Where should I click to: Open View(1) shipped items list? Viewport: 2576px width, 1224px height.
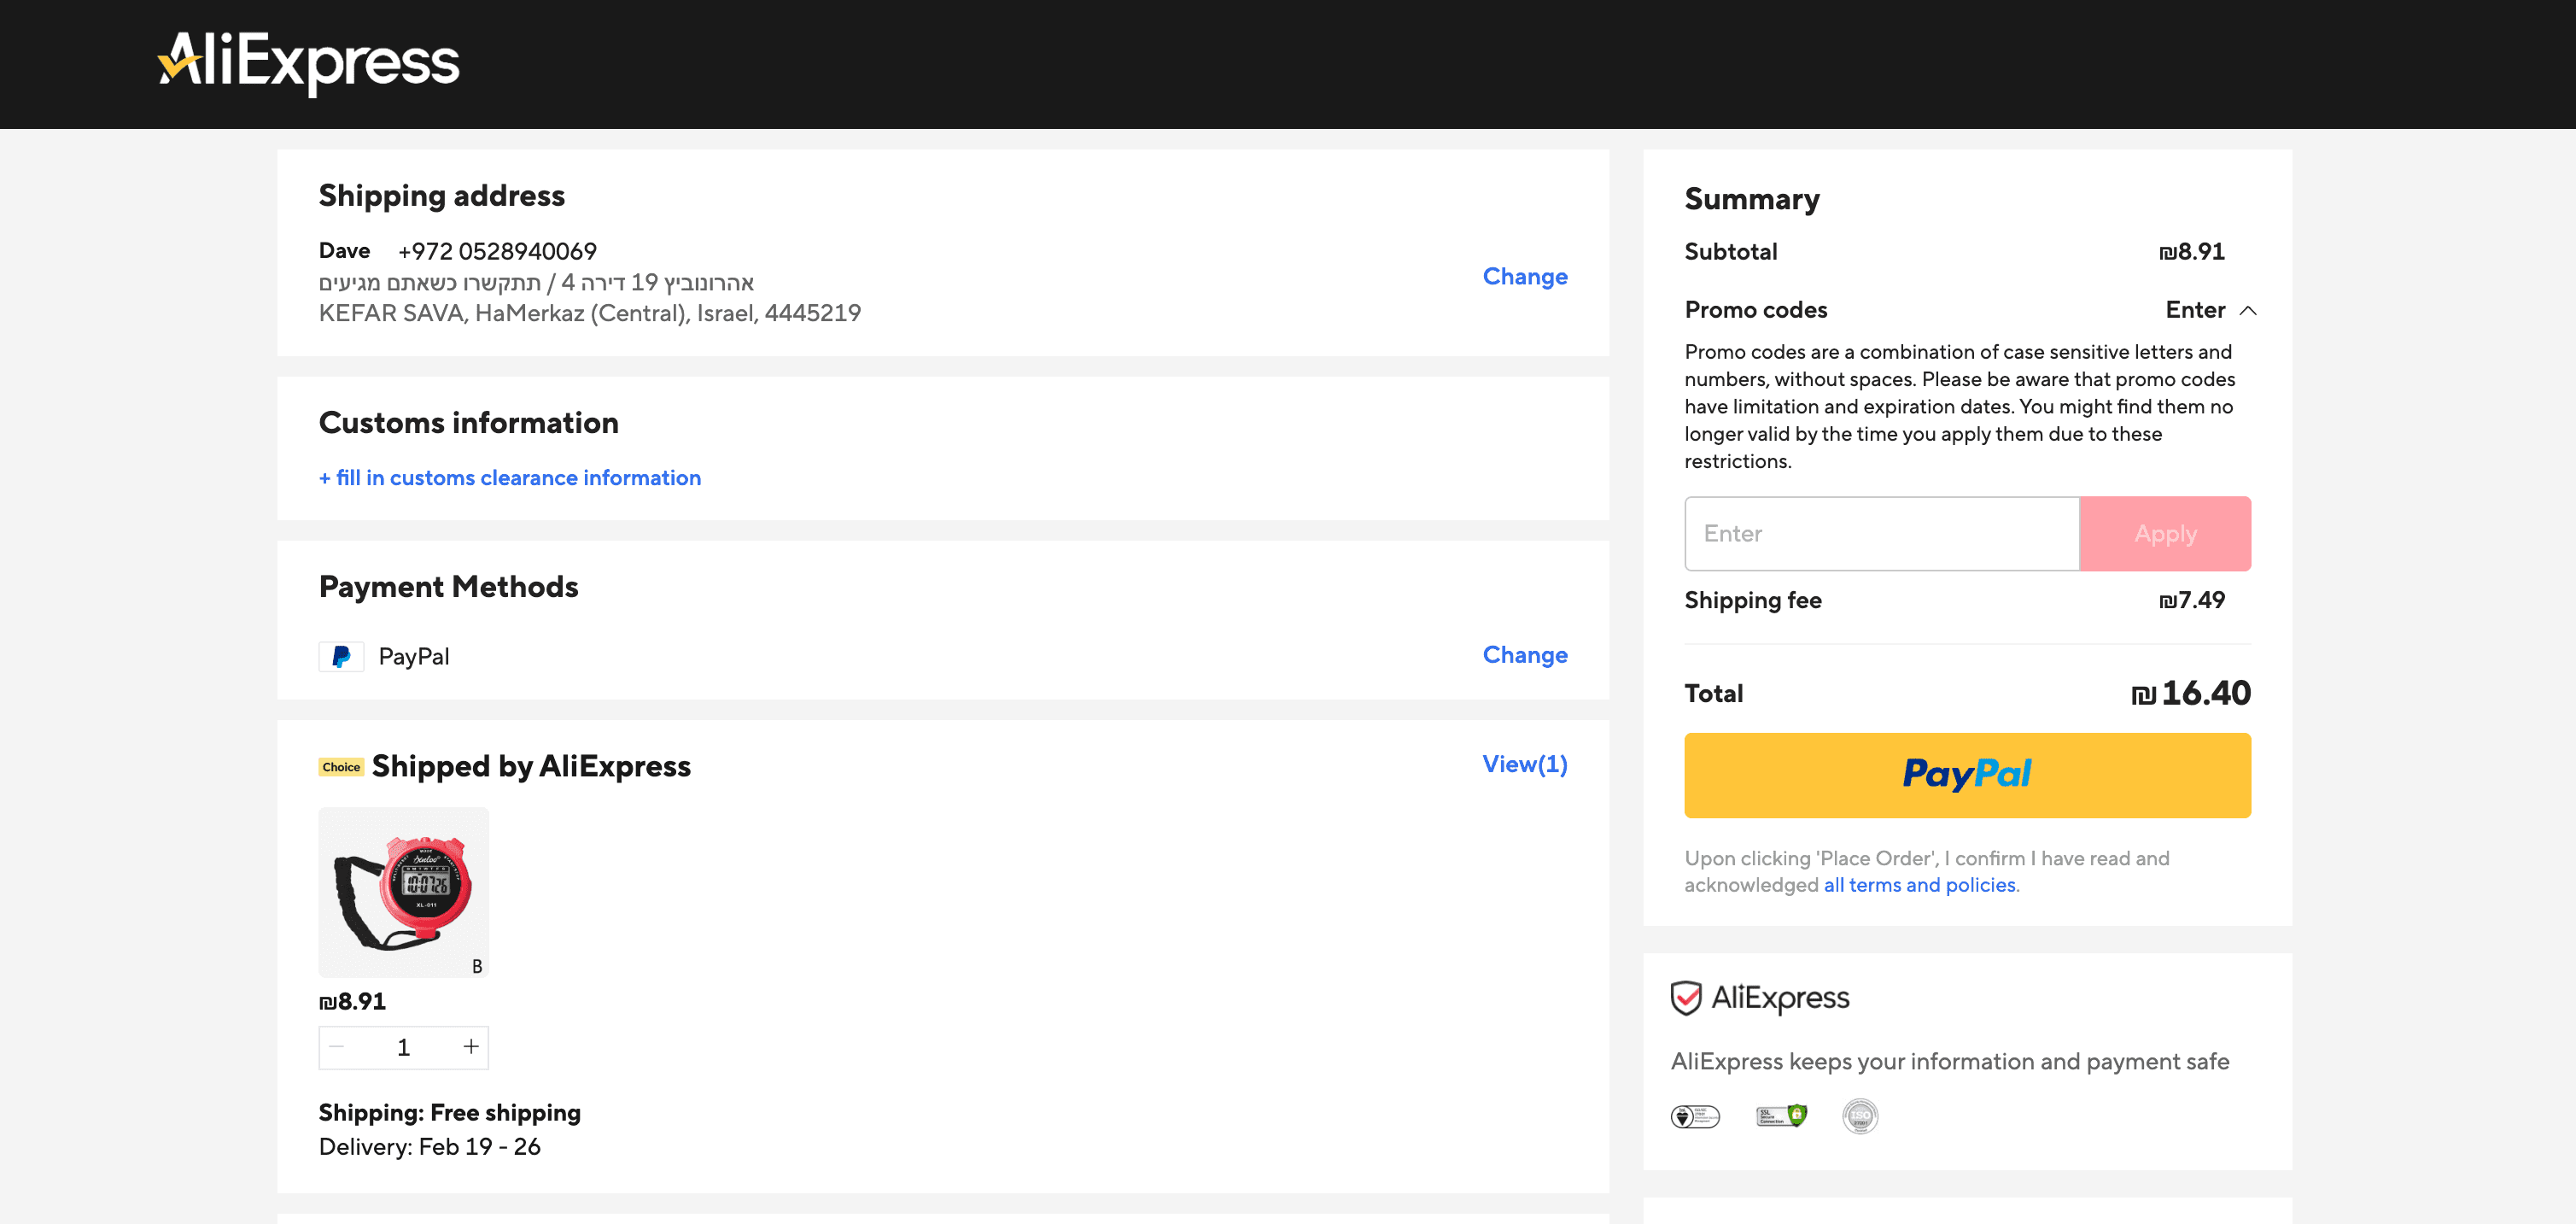(1524, 764)
